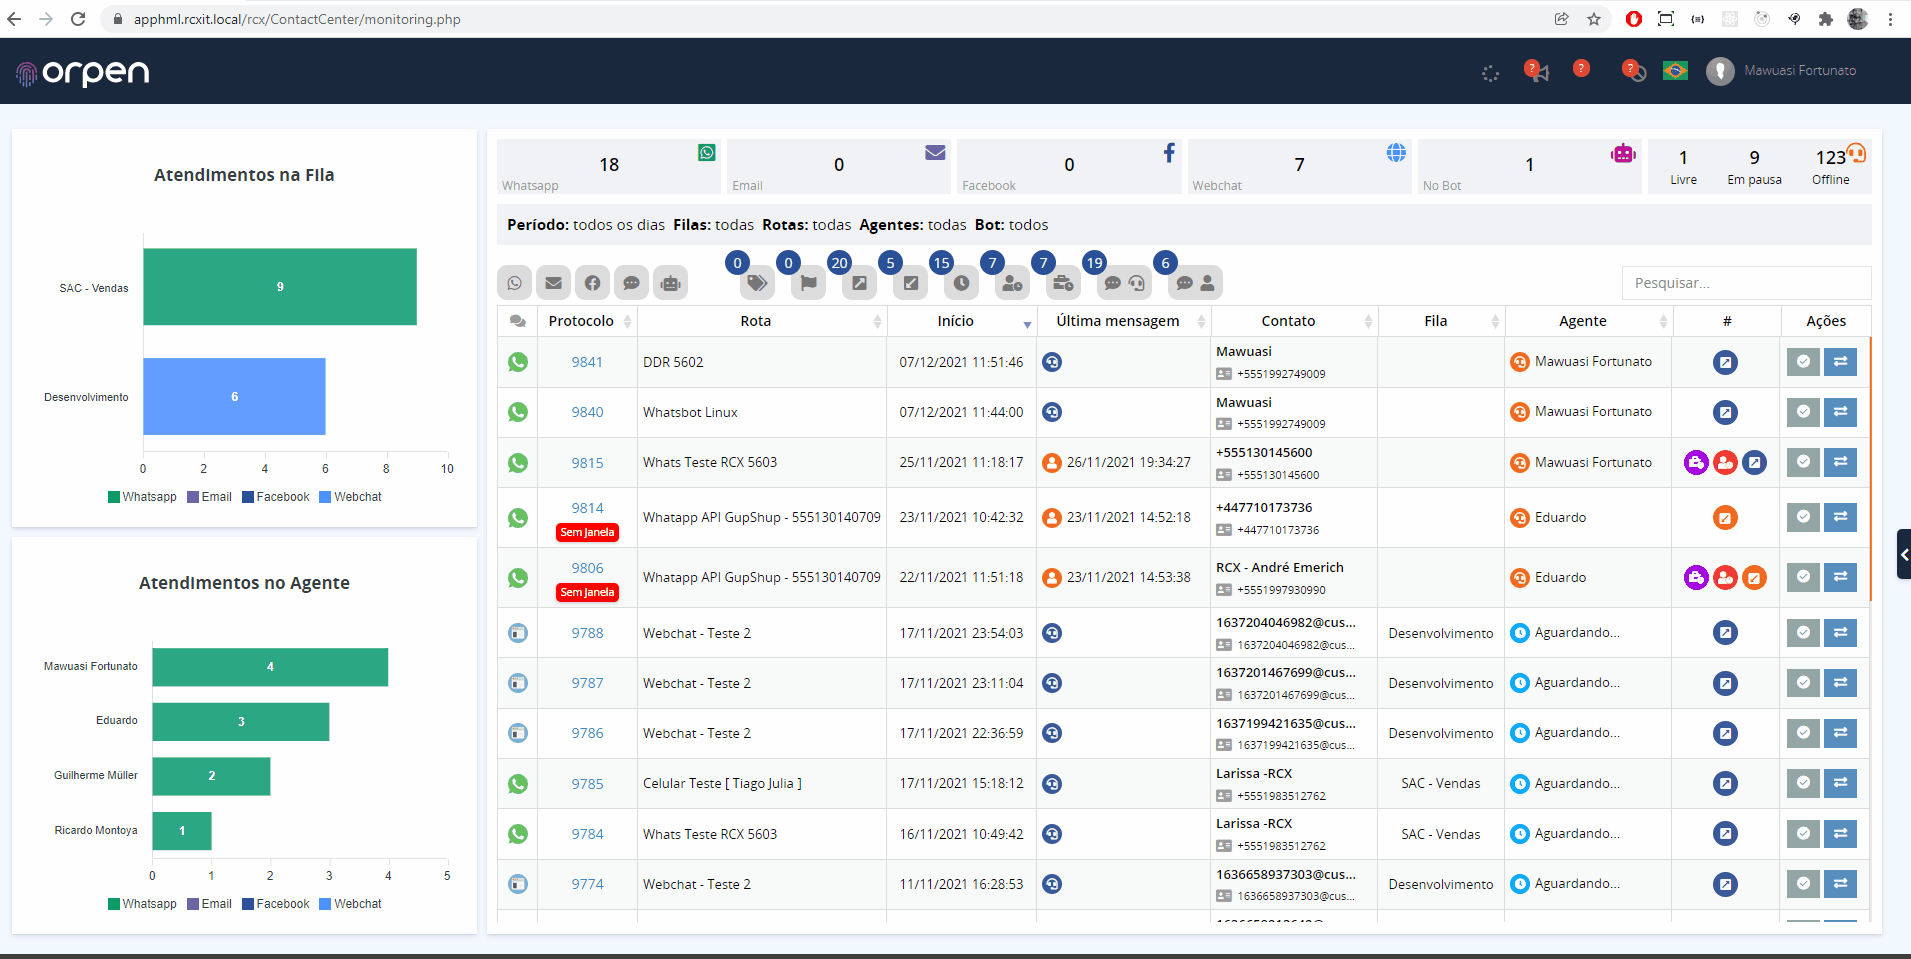Open the Webchat 7 summary card
Viewport: 1911px width, 959px height.
click(1299, 166)
